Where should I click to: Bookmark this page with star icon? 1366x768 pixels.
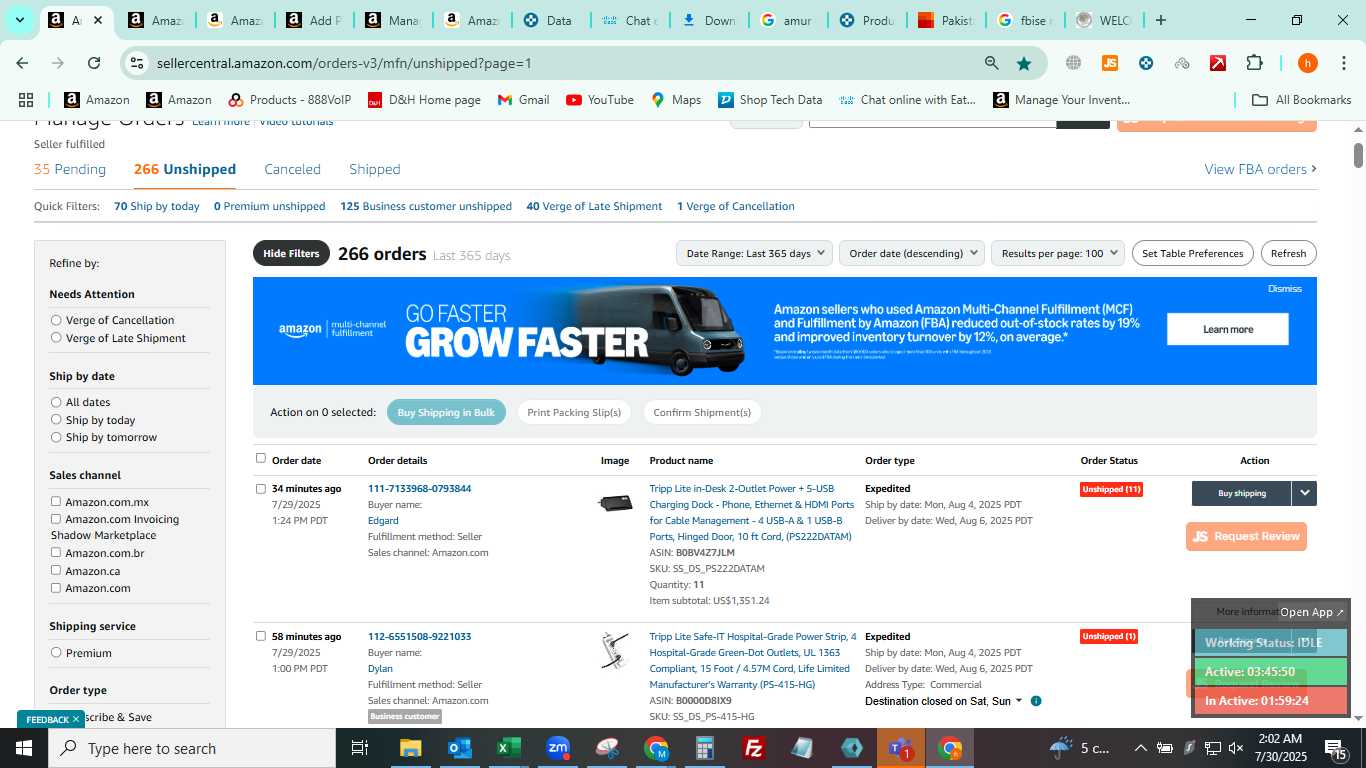coord(1024,63)
